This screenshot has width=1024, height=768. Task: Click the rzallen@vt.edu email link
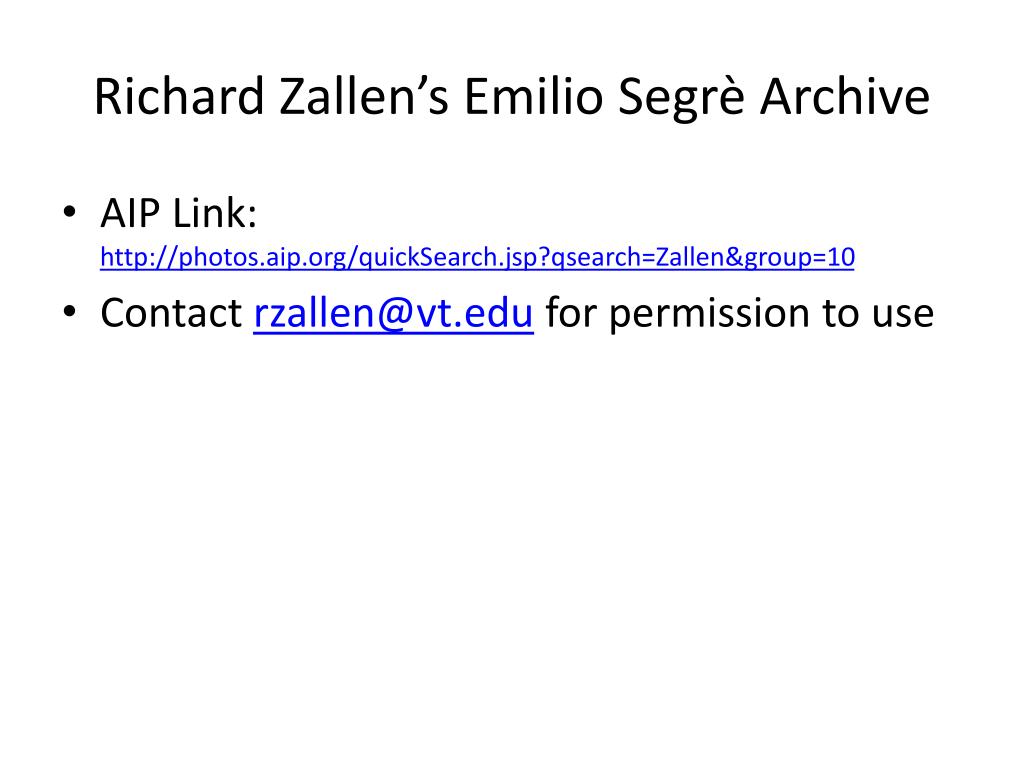(394, 313)
